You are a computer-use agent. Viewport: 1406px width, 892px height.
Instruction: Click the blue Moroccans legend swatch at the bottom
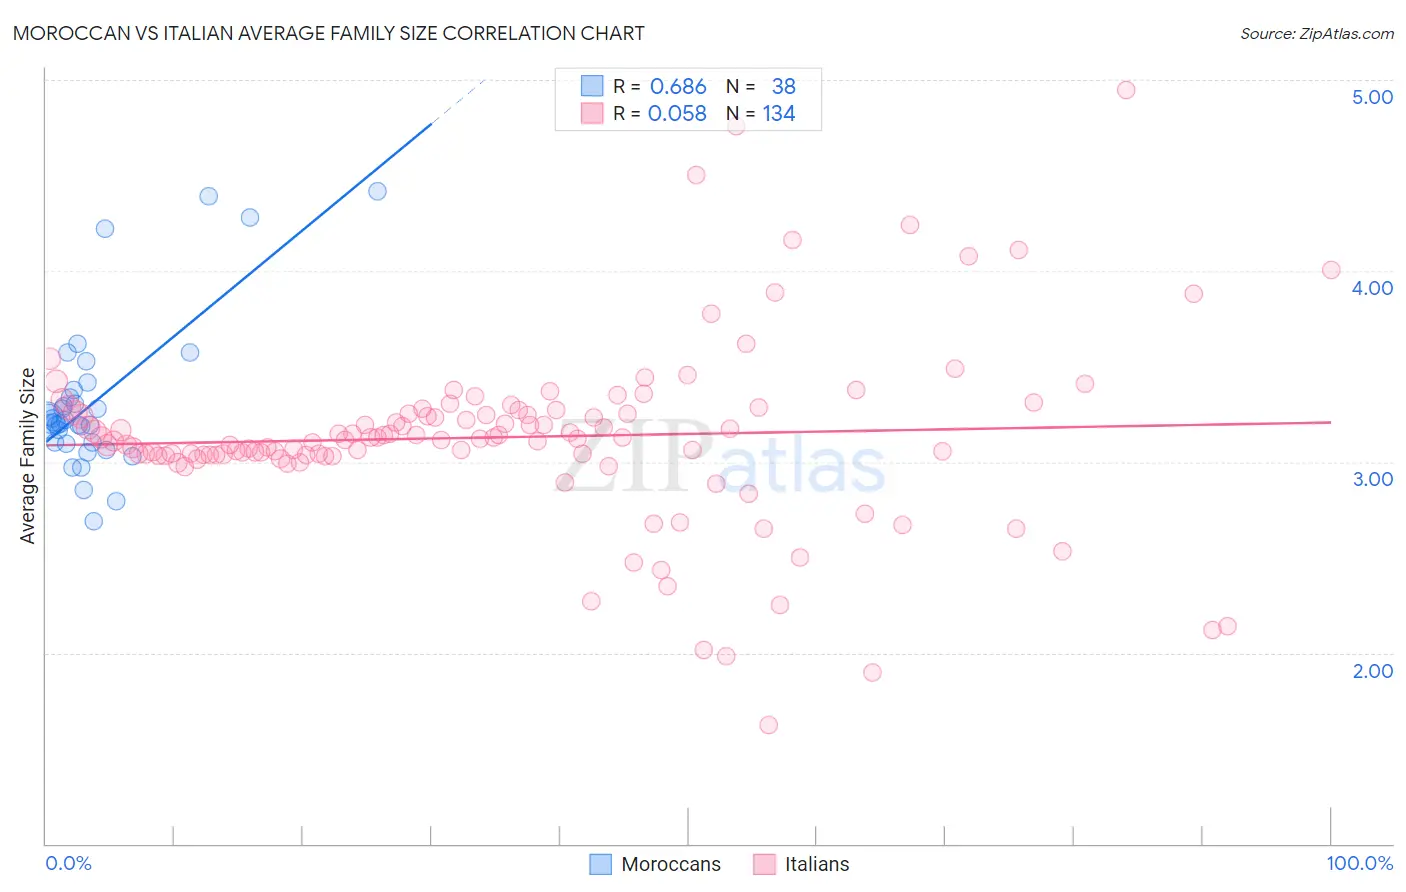pyautogui.click(x=600, y=864)
